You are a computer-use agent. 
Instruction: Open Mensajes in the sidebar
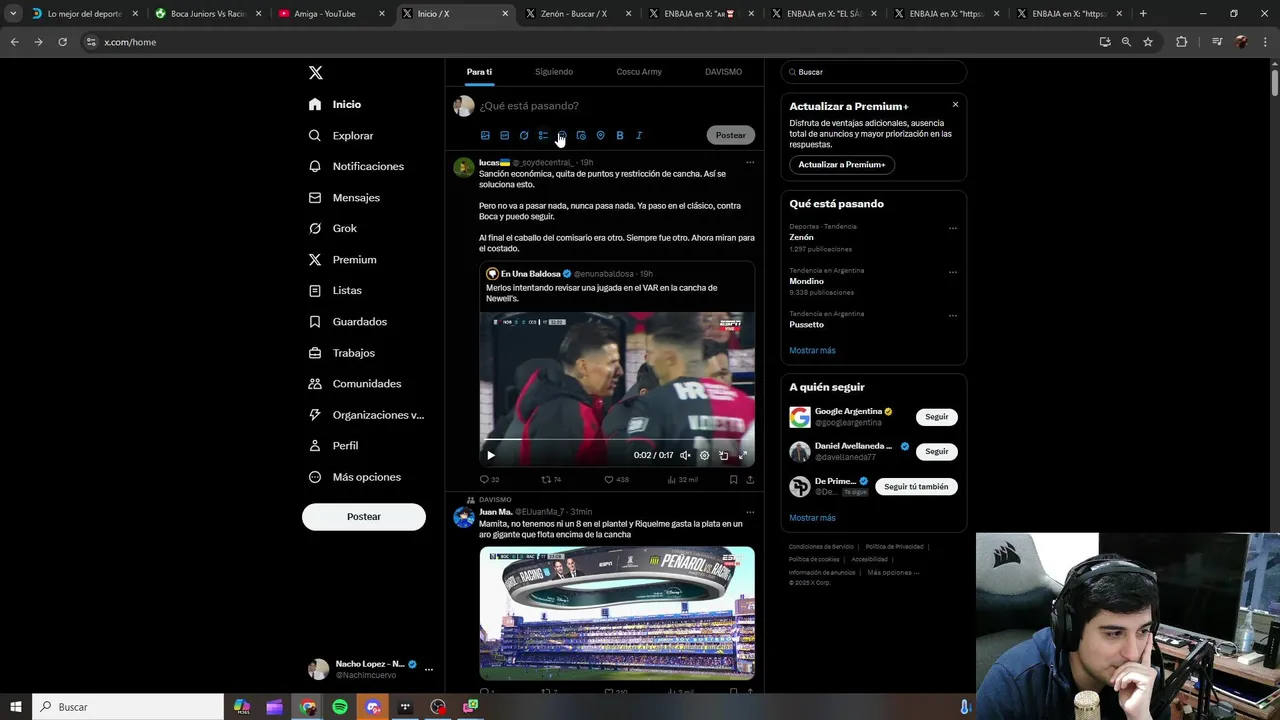pyautogui.click(x=344, y=197)
